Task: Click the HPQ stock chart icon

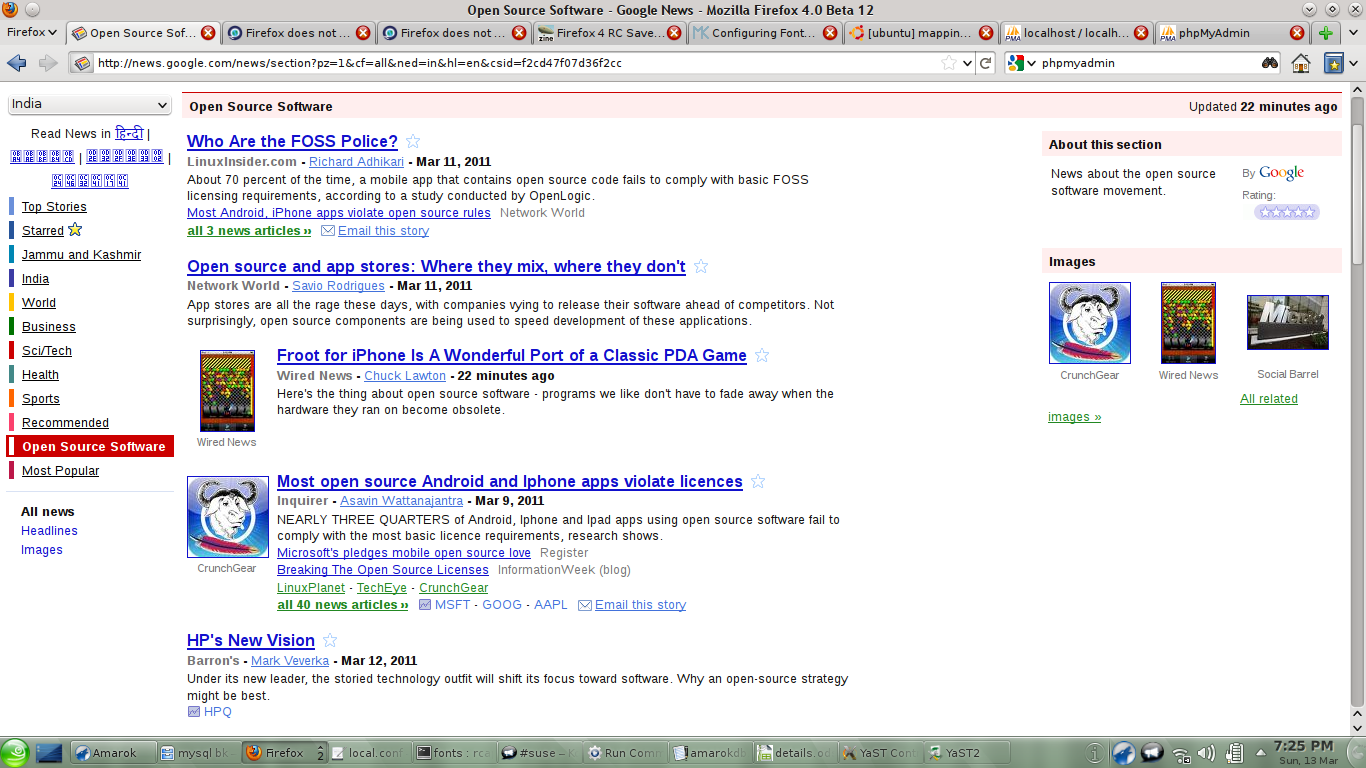Action: click(x=194, y=712)
